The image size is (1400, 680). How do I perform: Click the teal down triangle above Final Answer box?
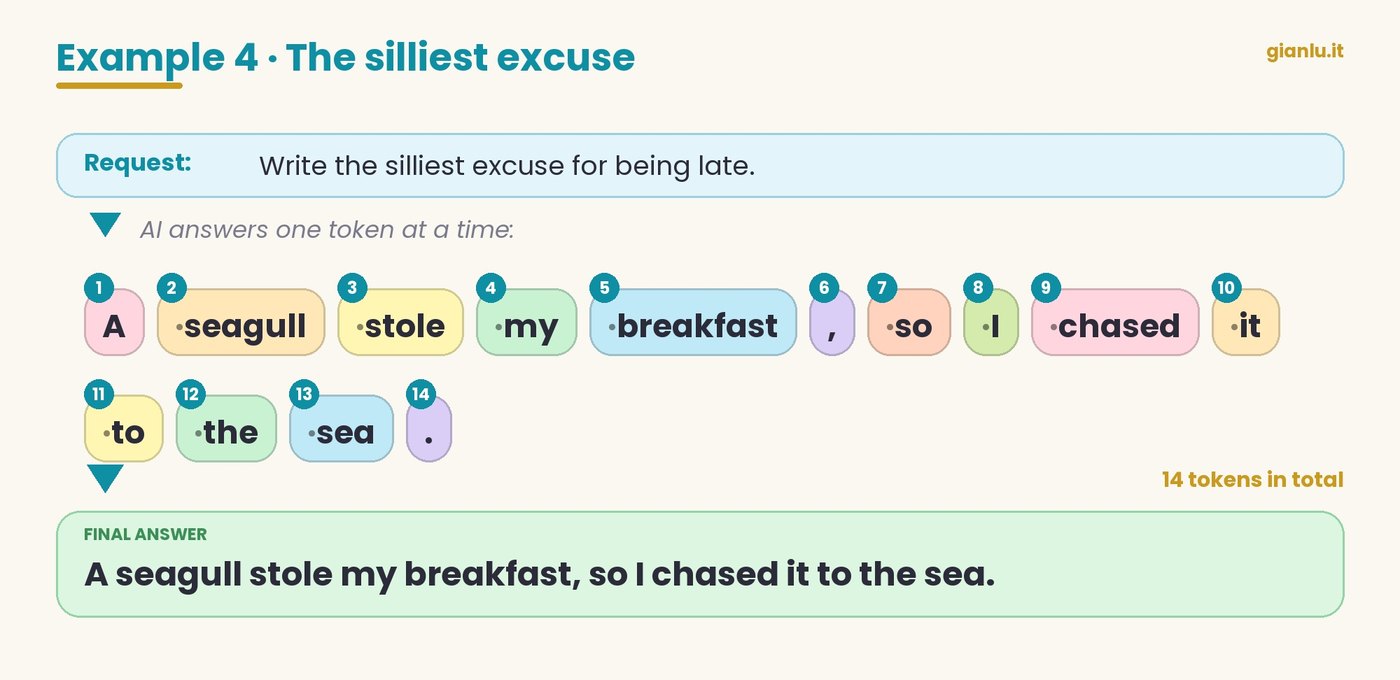point(105,478)
